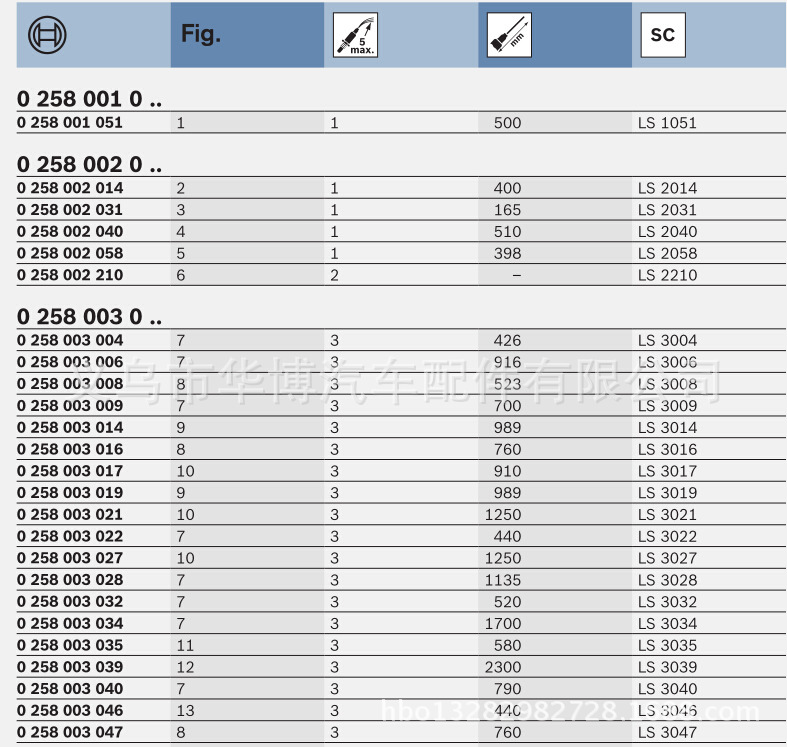Select part number '0 258 003 017'

70,471
